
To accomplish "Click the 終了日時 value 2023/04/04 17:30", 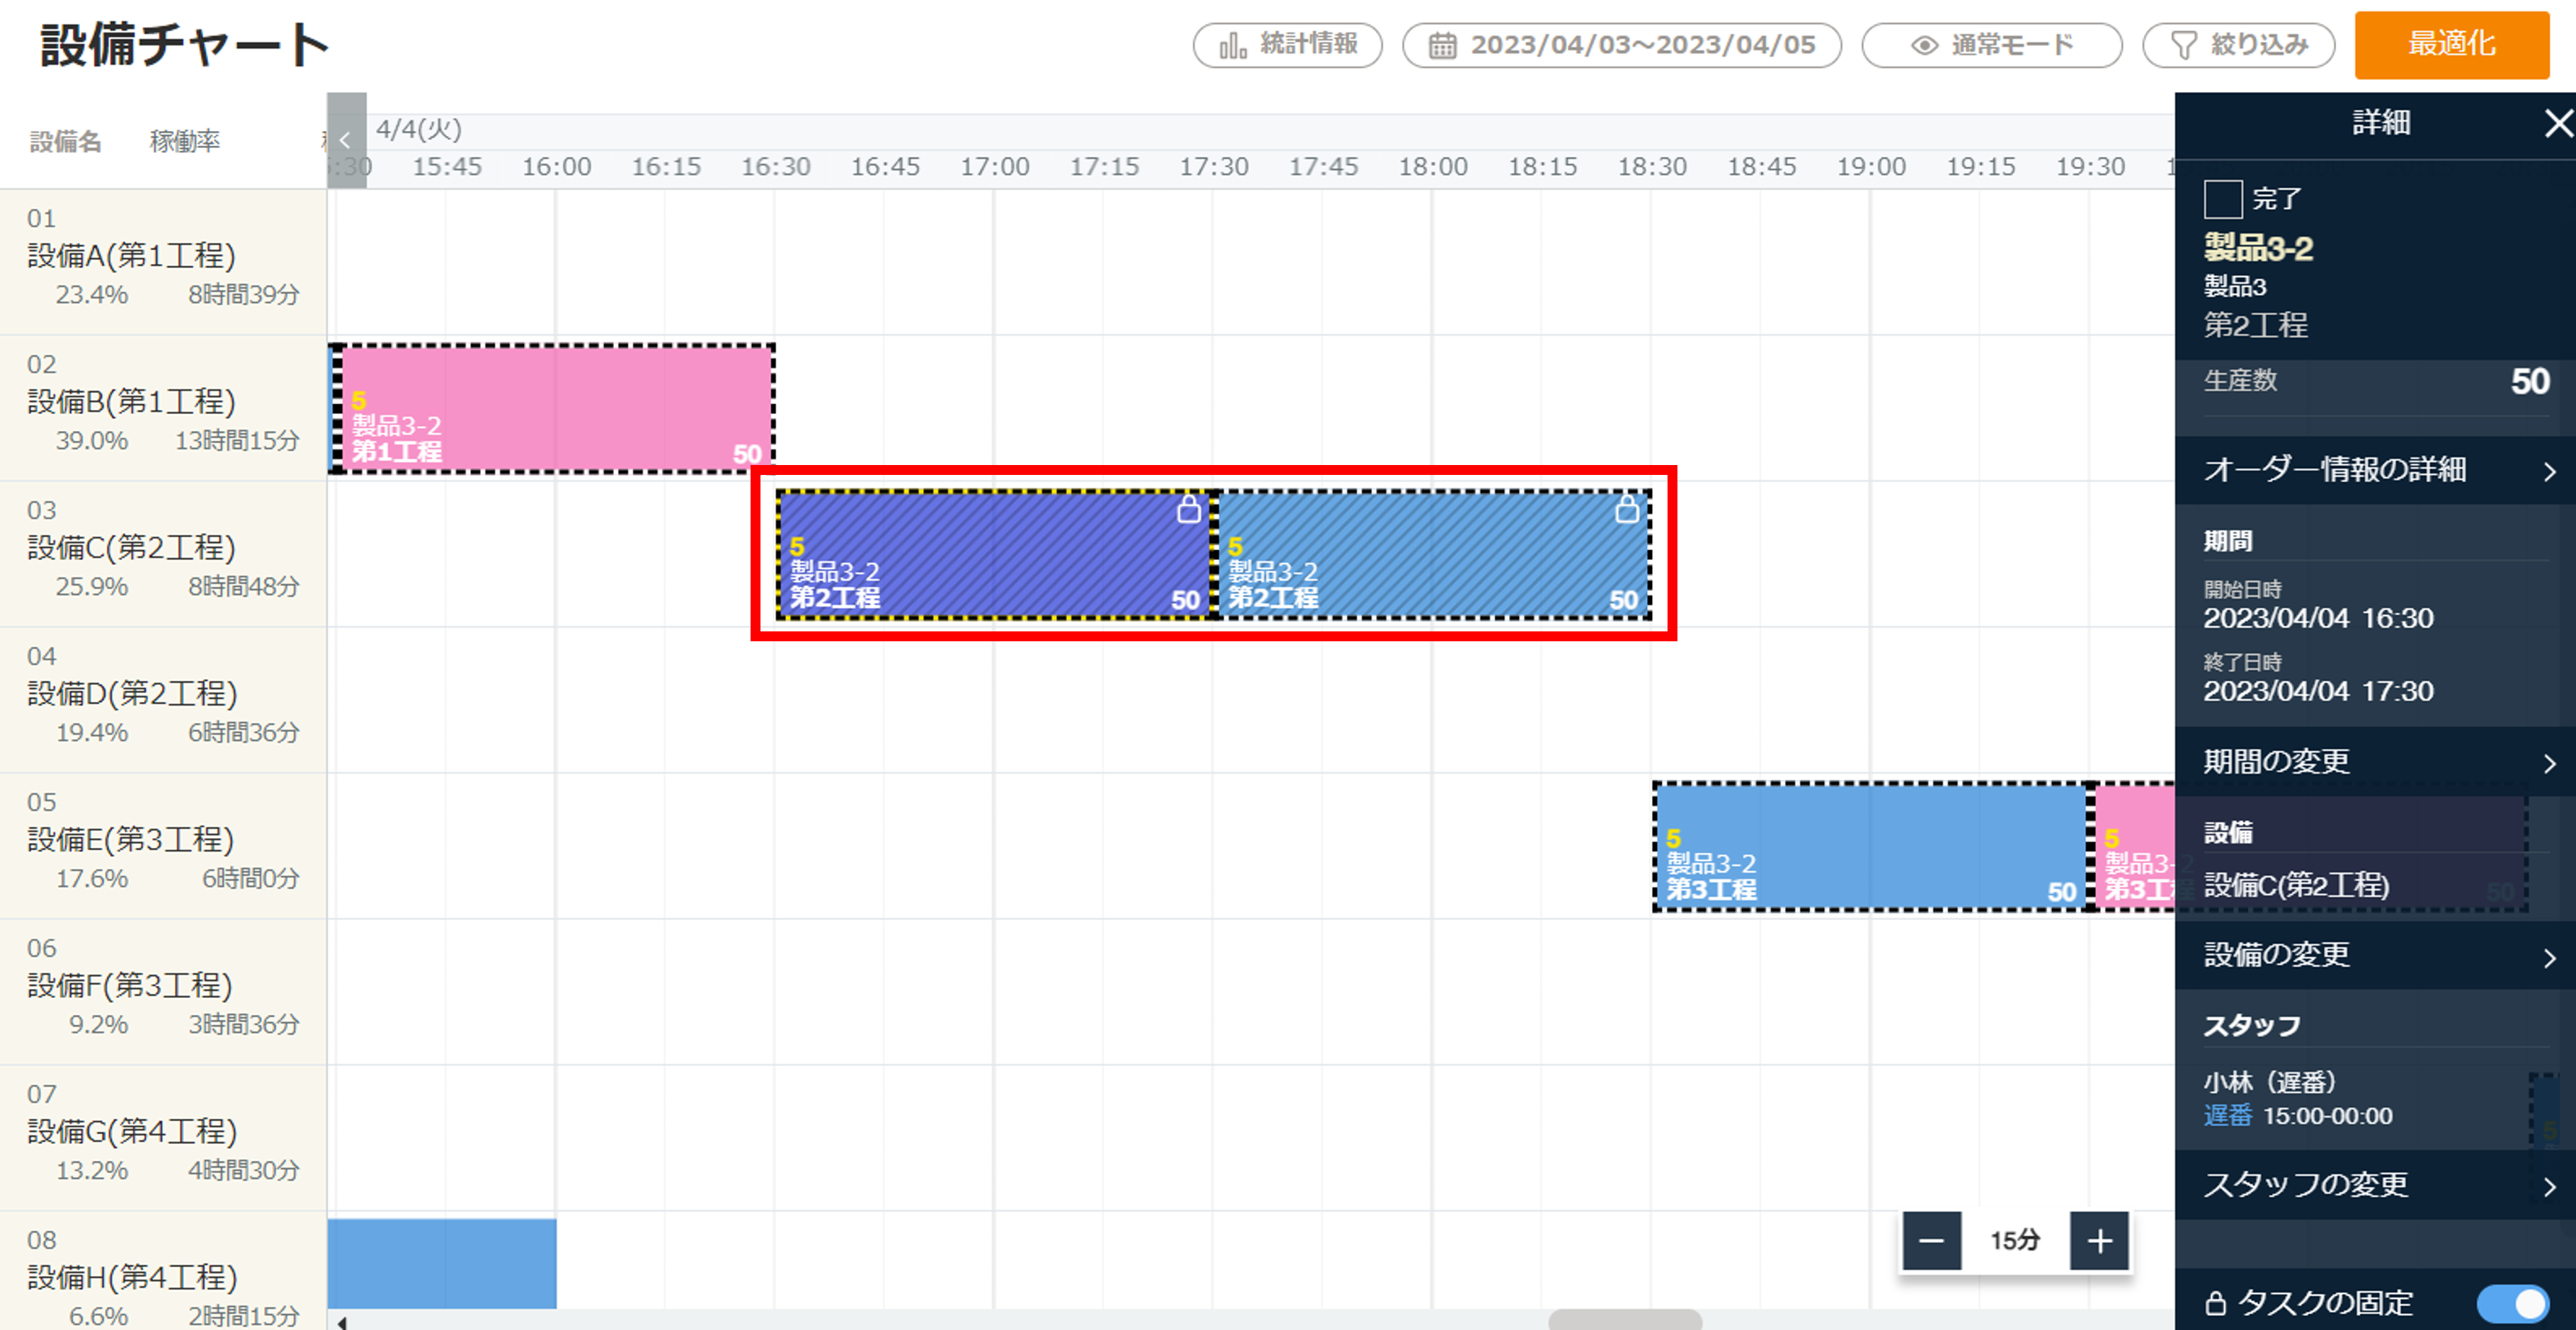I will [x=2318, y=692].
